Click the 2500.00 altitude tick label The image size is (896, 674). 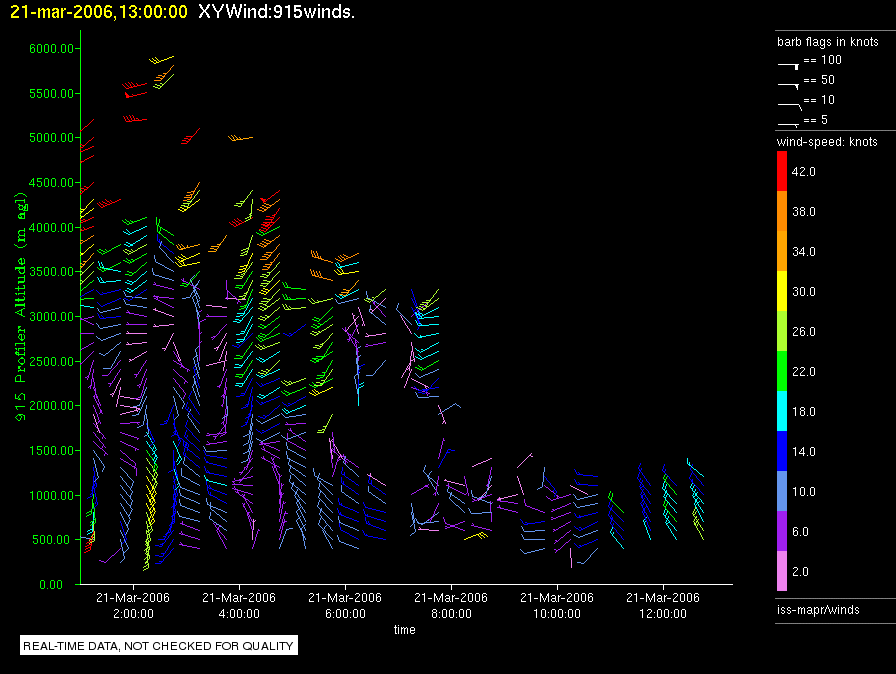(51, 362)
